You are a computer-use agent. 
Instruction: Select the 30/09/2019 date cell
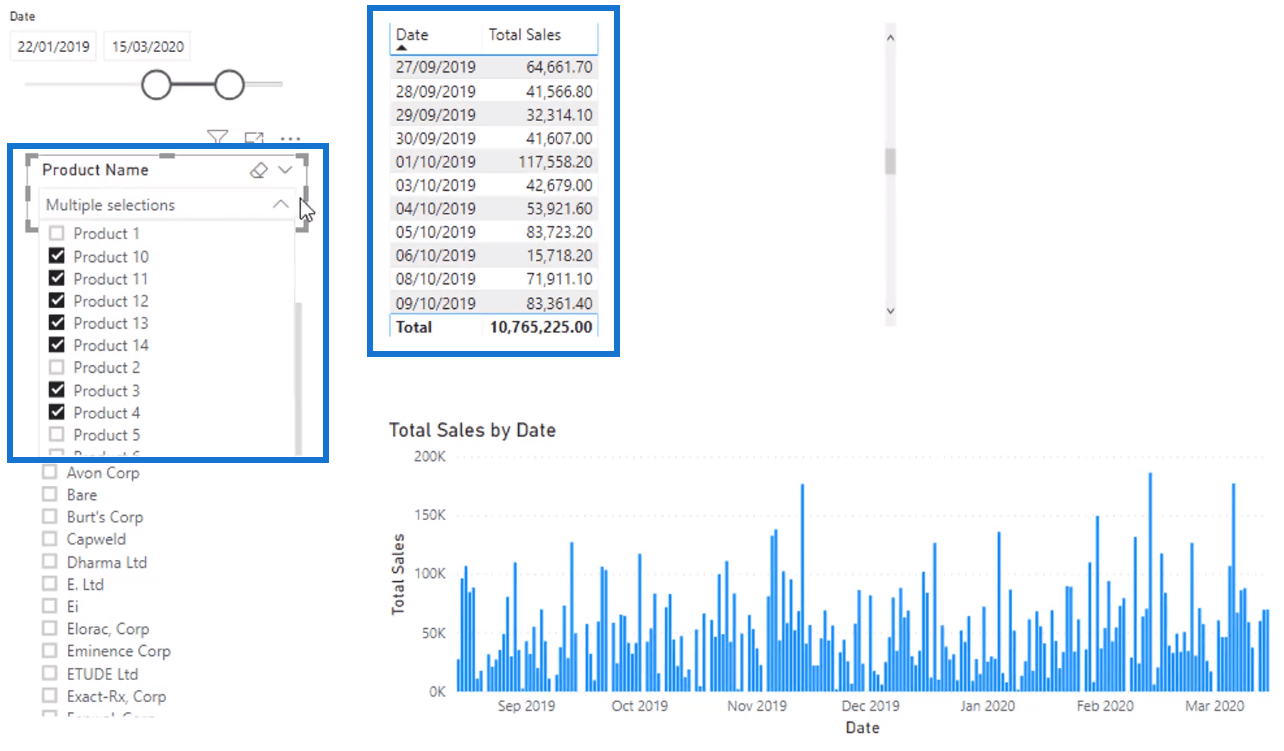click(x=435, y=138)
